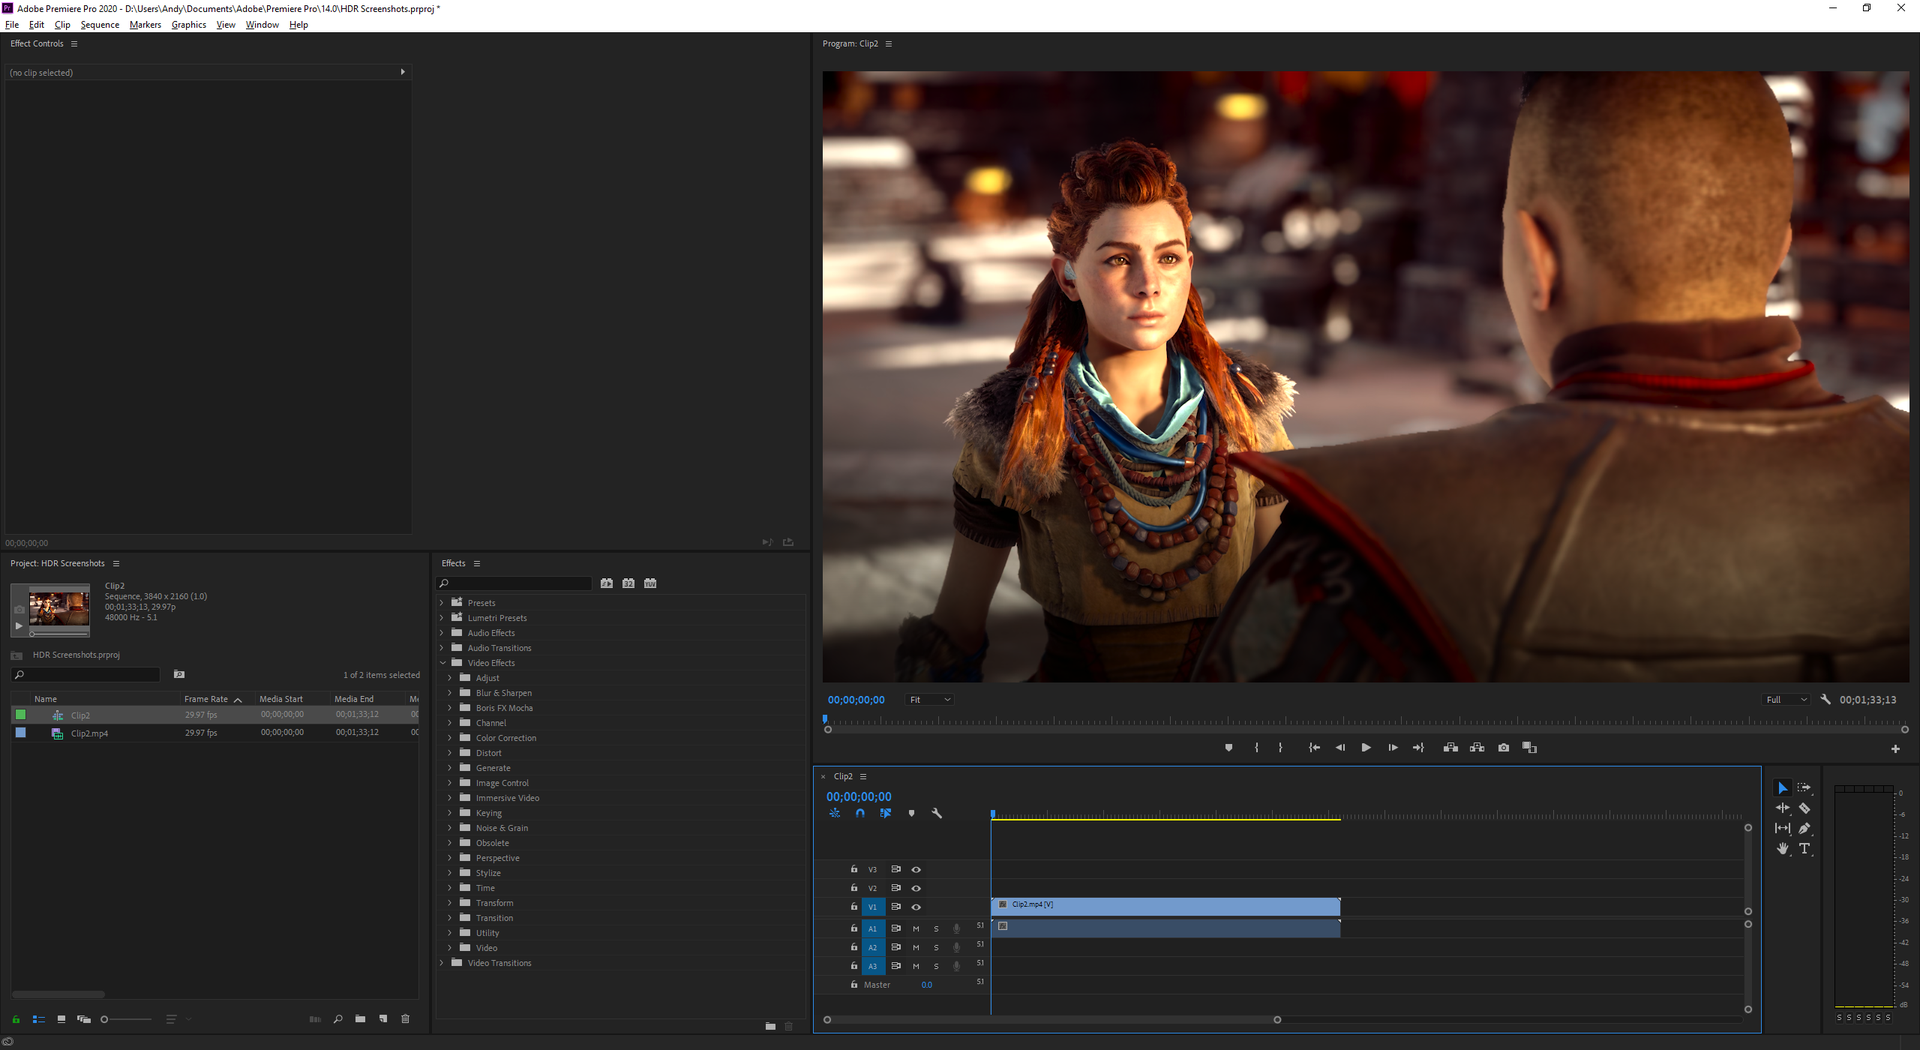Screen dimensions: 1920x1050
Task: Open the Sequence menu
Action: 99,25
